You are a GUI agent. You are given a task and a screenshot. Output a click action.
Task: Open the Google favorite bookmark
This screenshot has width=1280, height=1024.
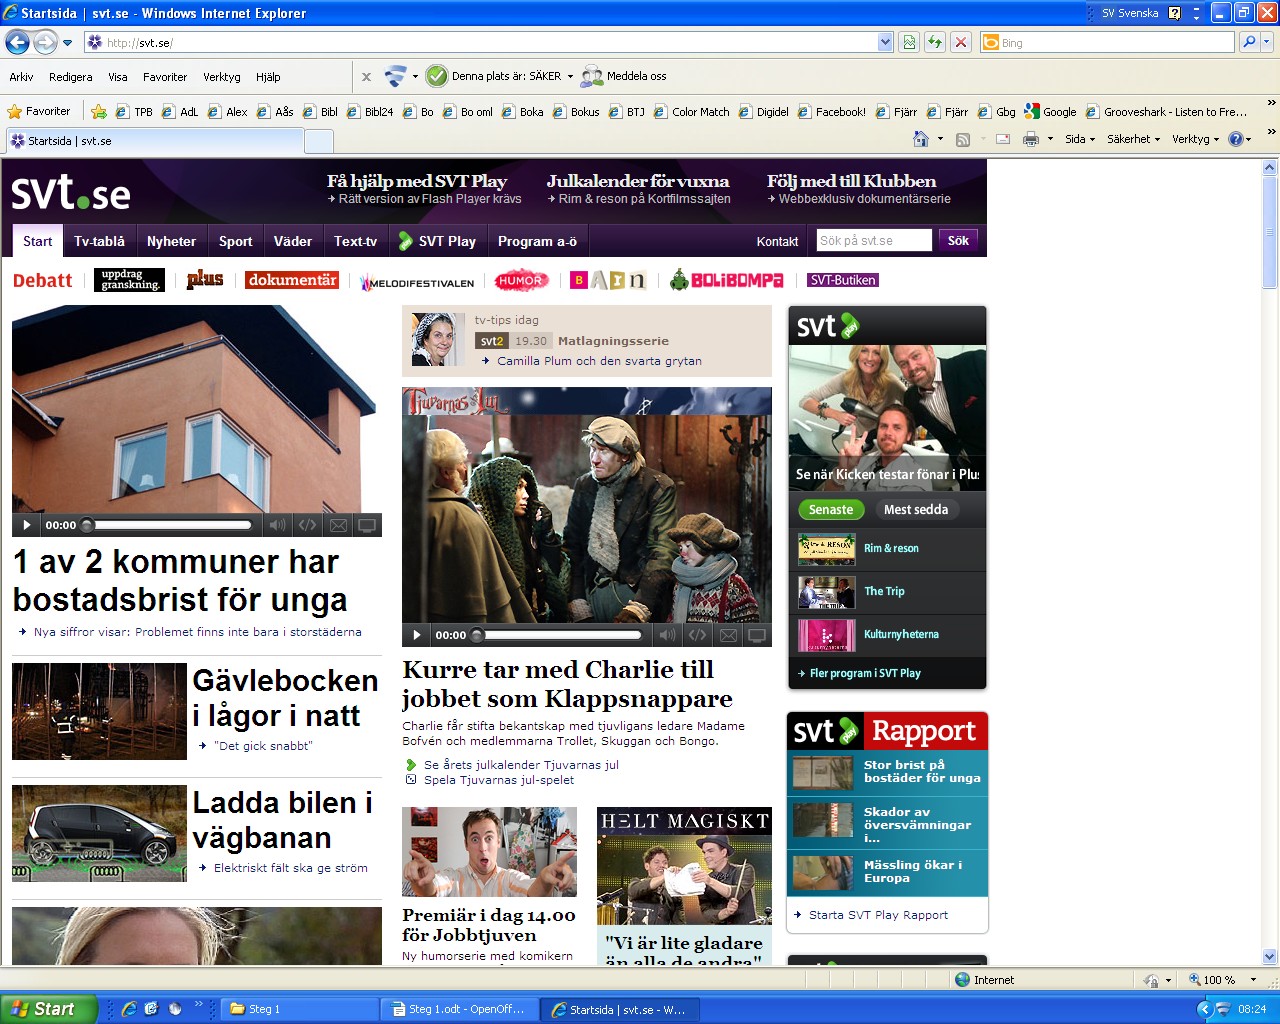click(1051, 112)
